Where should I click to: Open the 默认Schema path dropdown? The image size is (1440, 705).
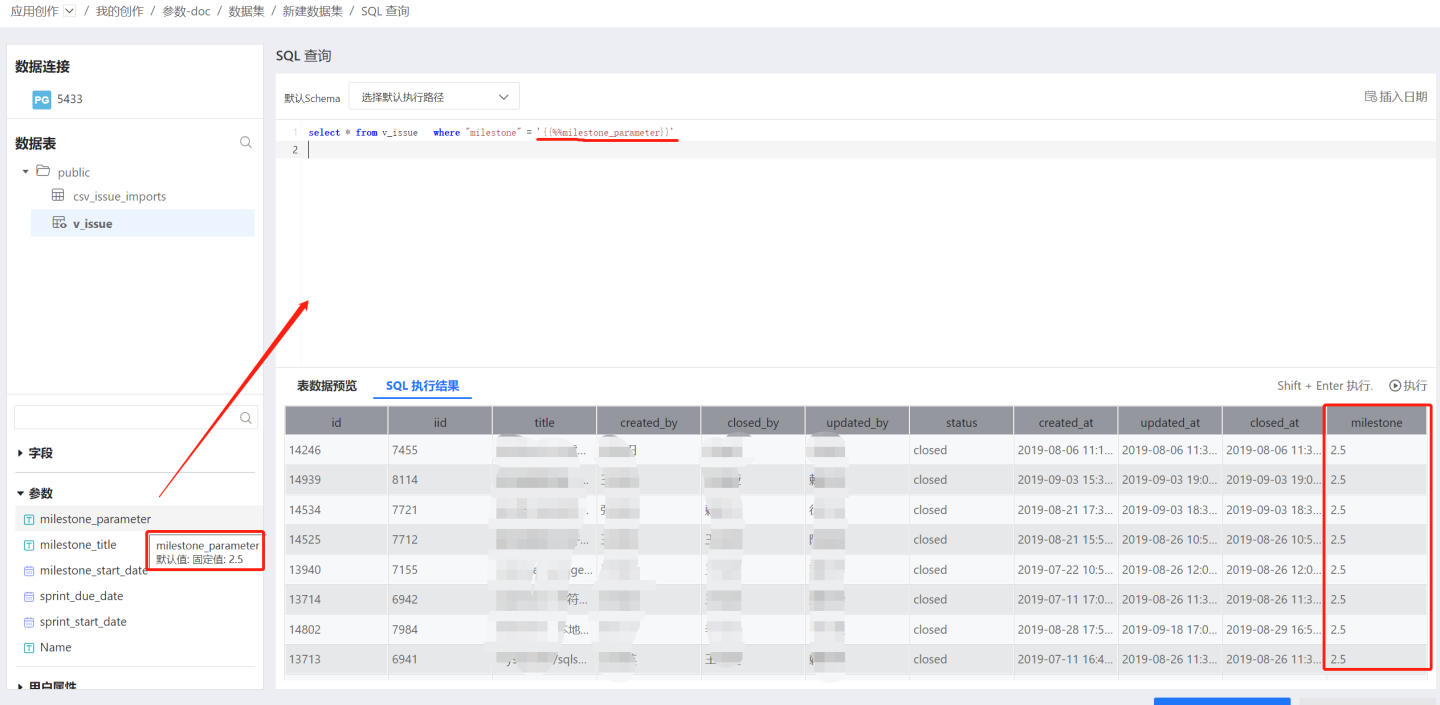click(433, 97)
